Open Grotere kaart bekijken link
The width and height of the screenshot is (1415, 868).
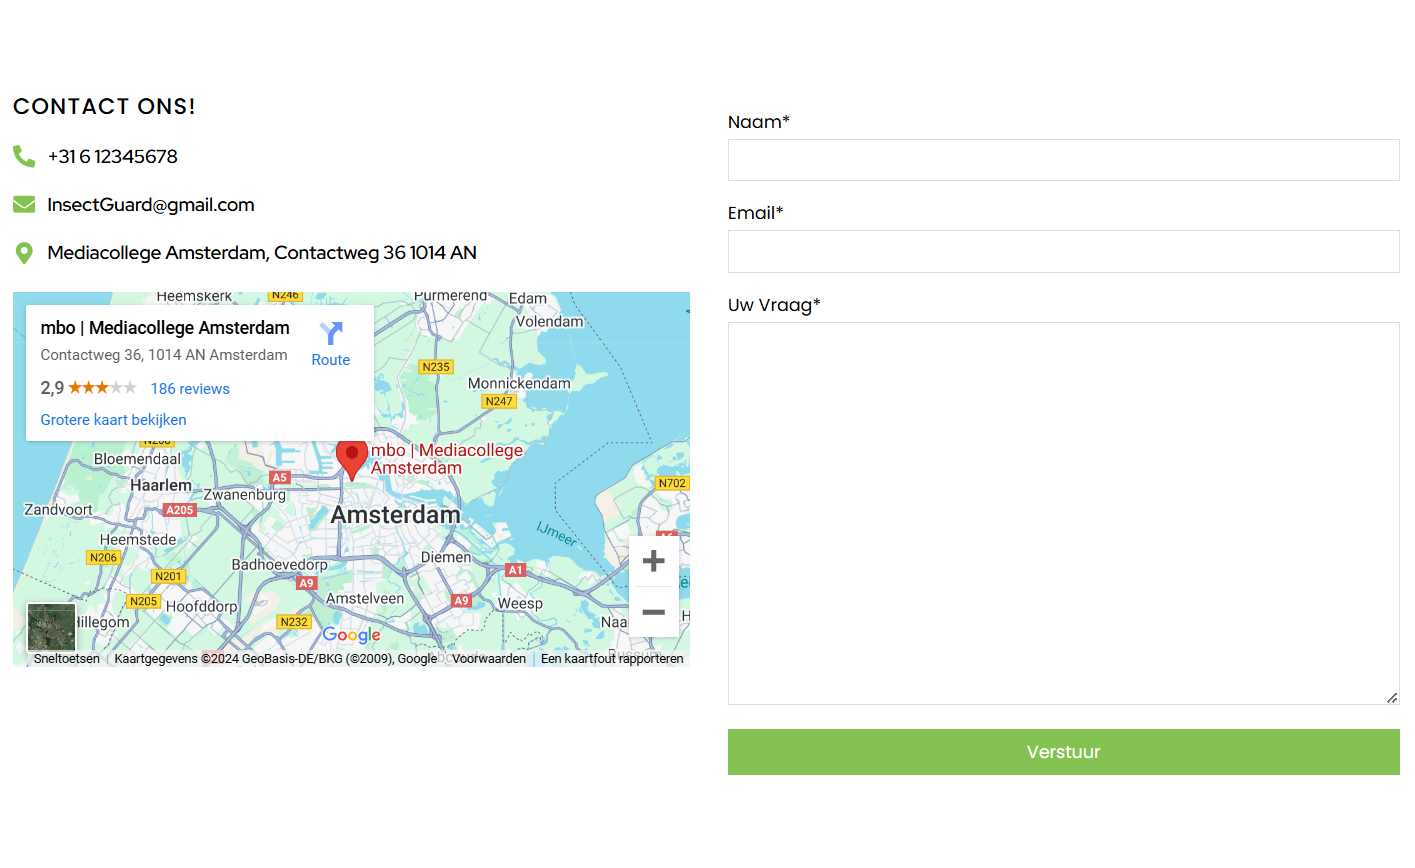[113, 420]
